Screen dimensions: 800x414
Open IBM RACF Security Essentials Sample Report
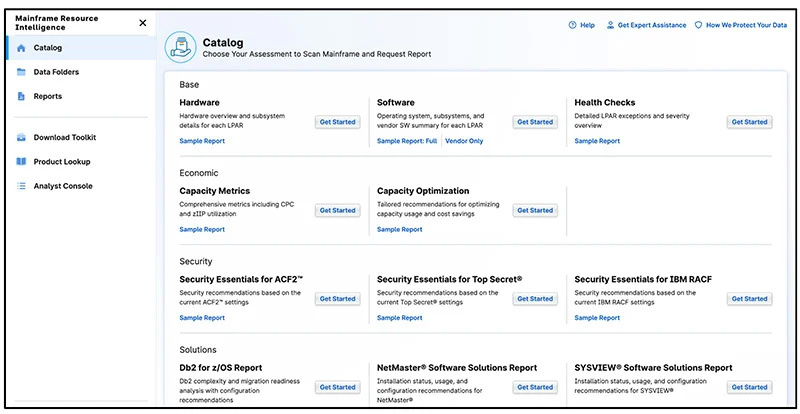[x=597, y=318]
